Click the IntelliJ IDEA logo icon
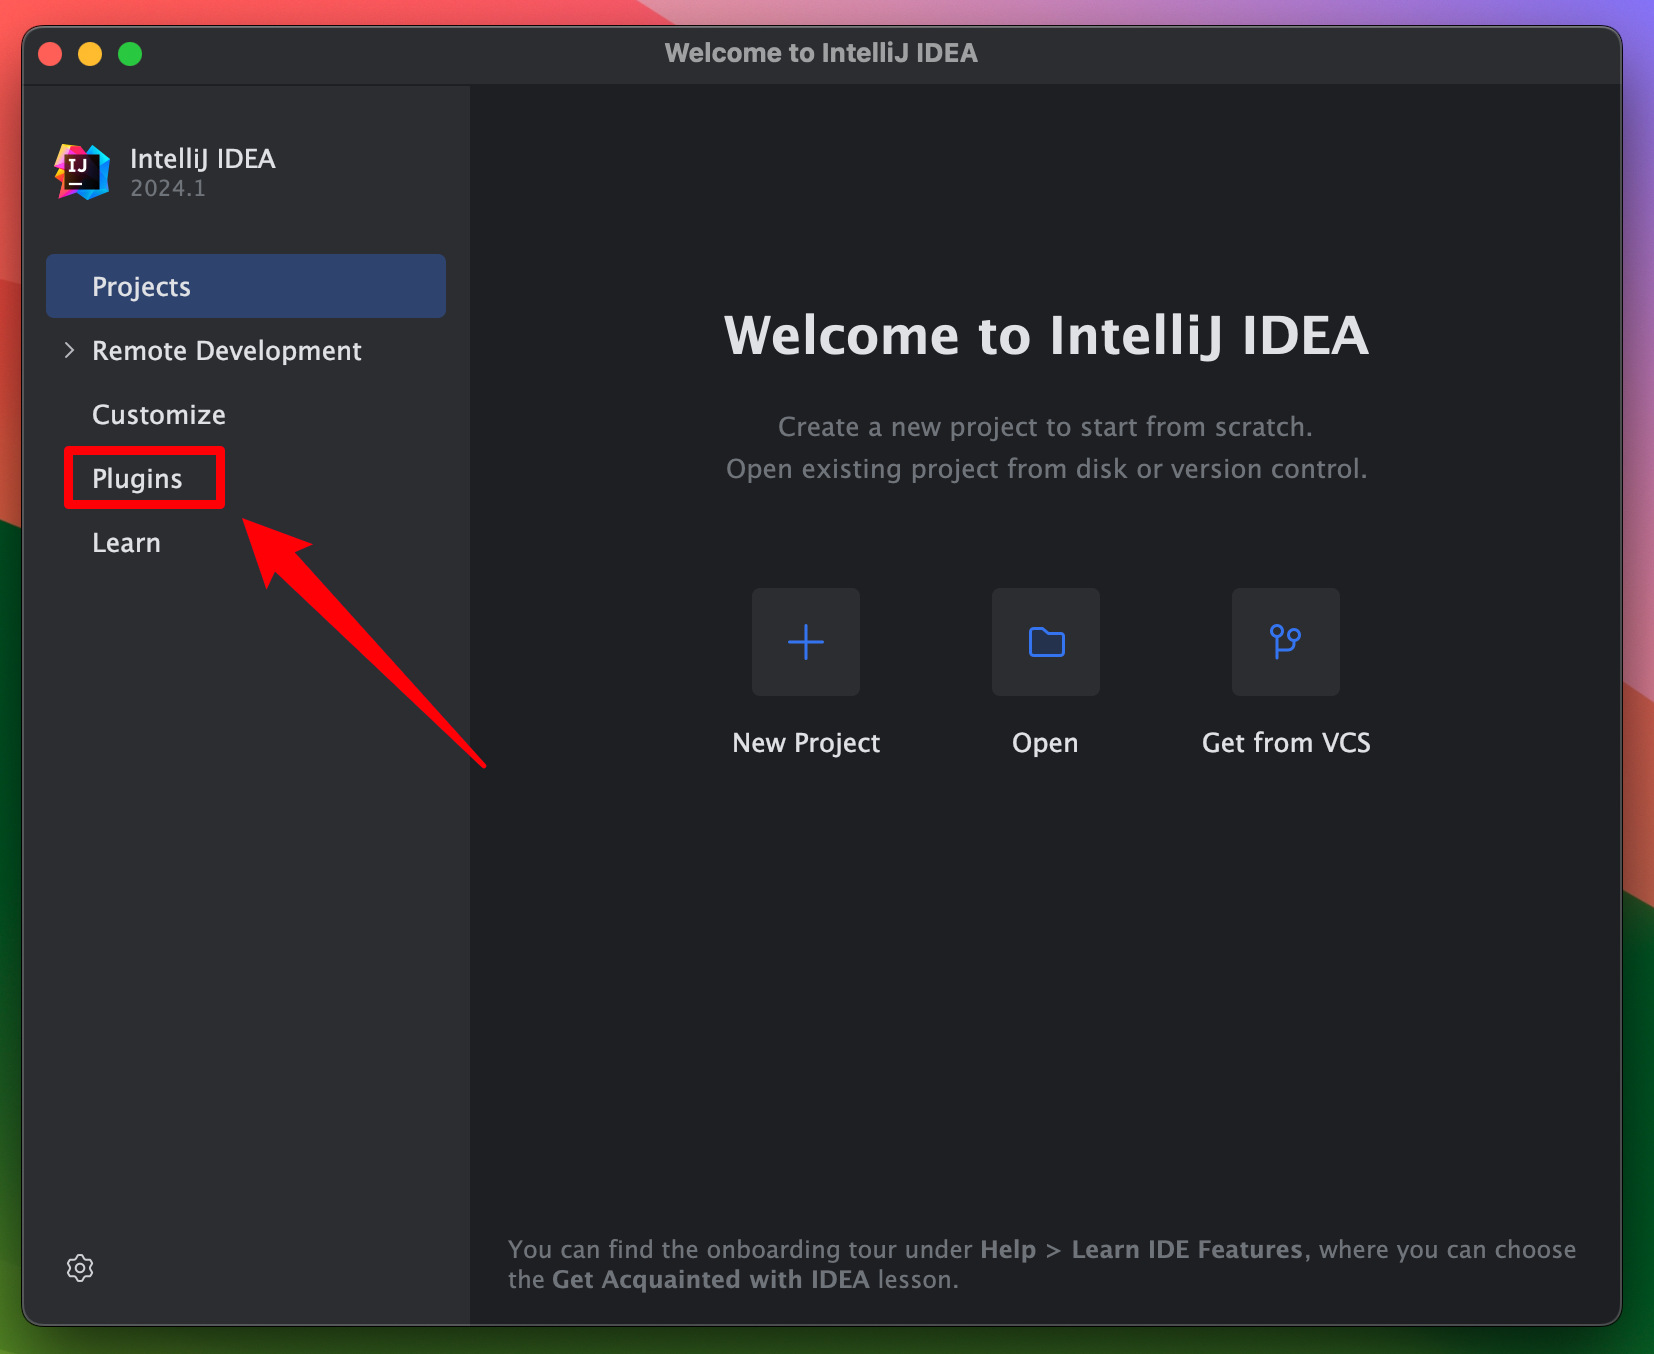The image size is (1654, 1354). (x=82, y=172)
